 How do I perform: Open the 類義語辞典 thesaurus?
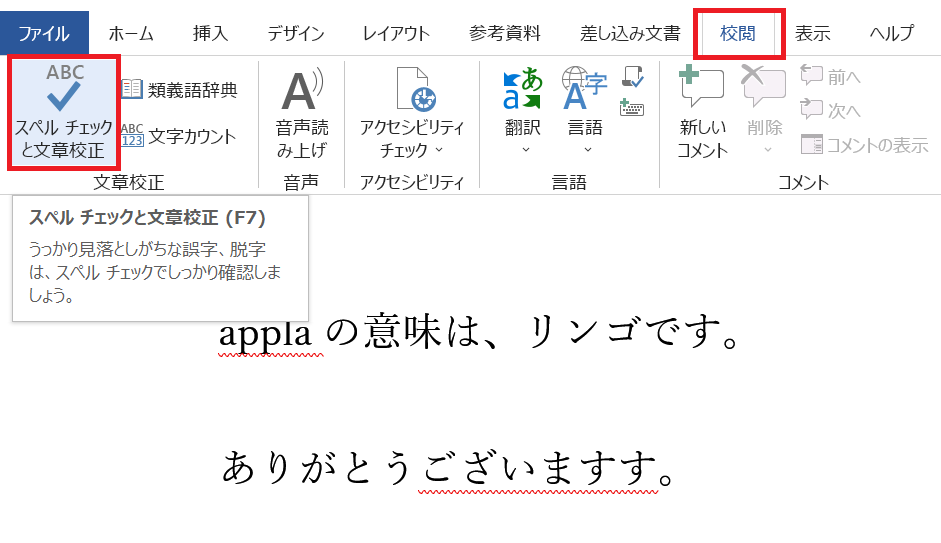[179, 90]
